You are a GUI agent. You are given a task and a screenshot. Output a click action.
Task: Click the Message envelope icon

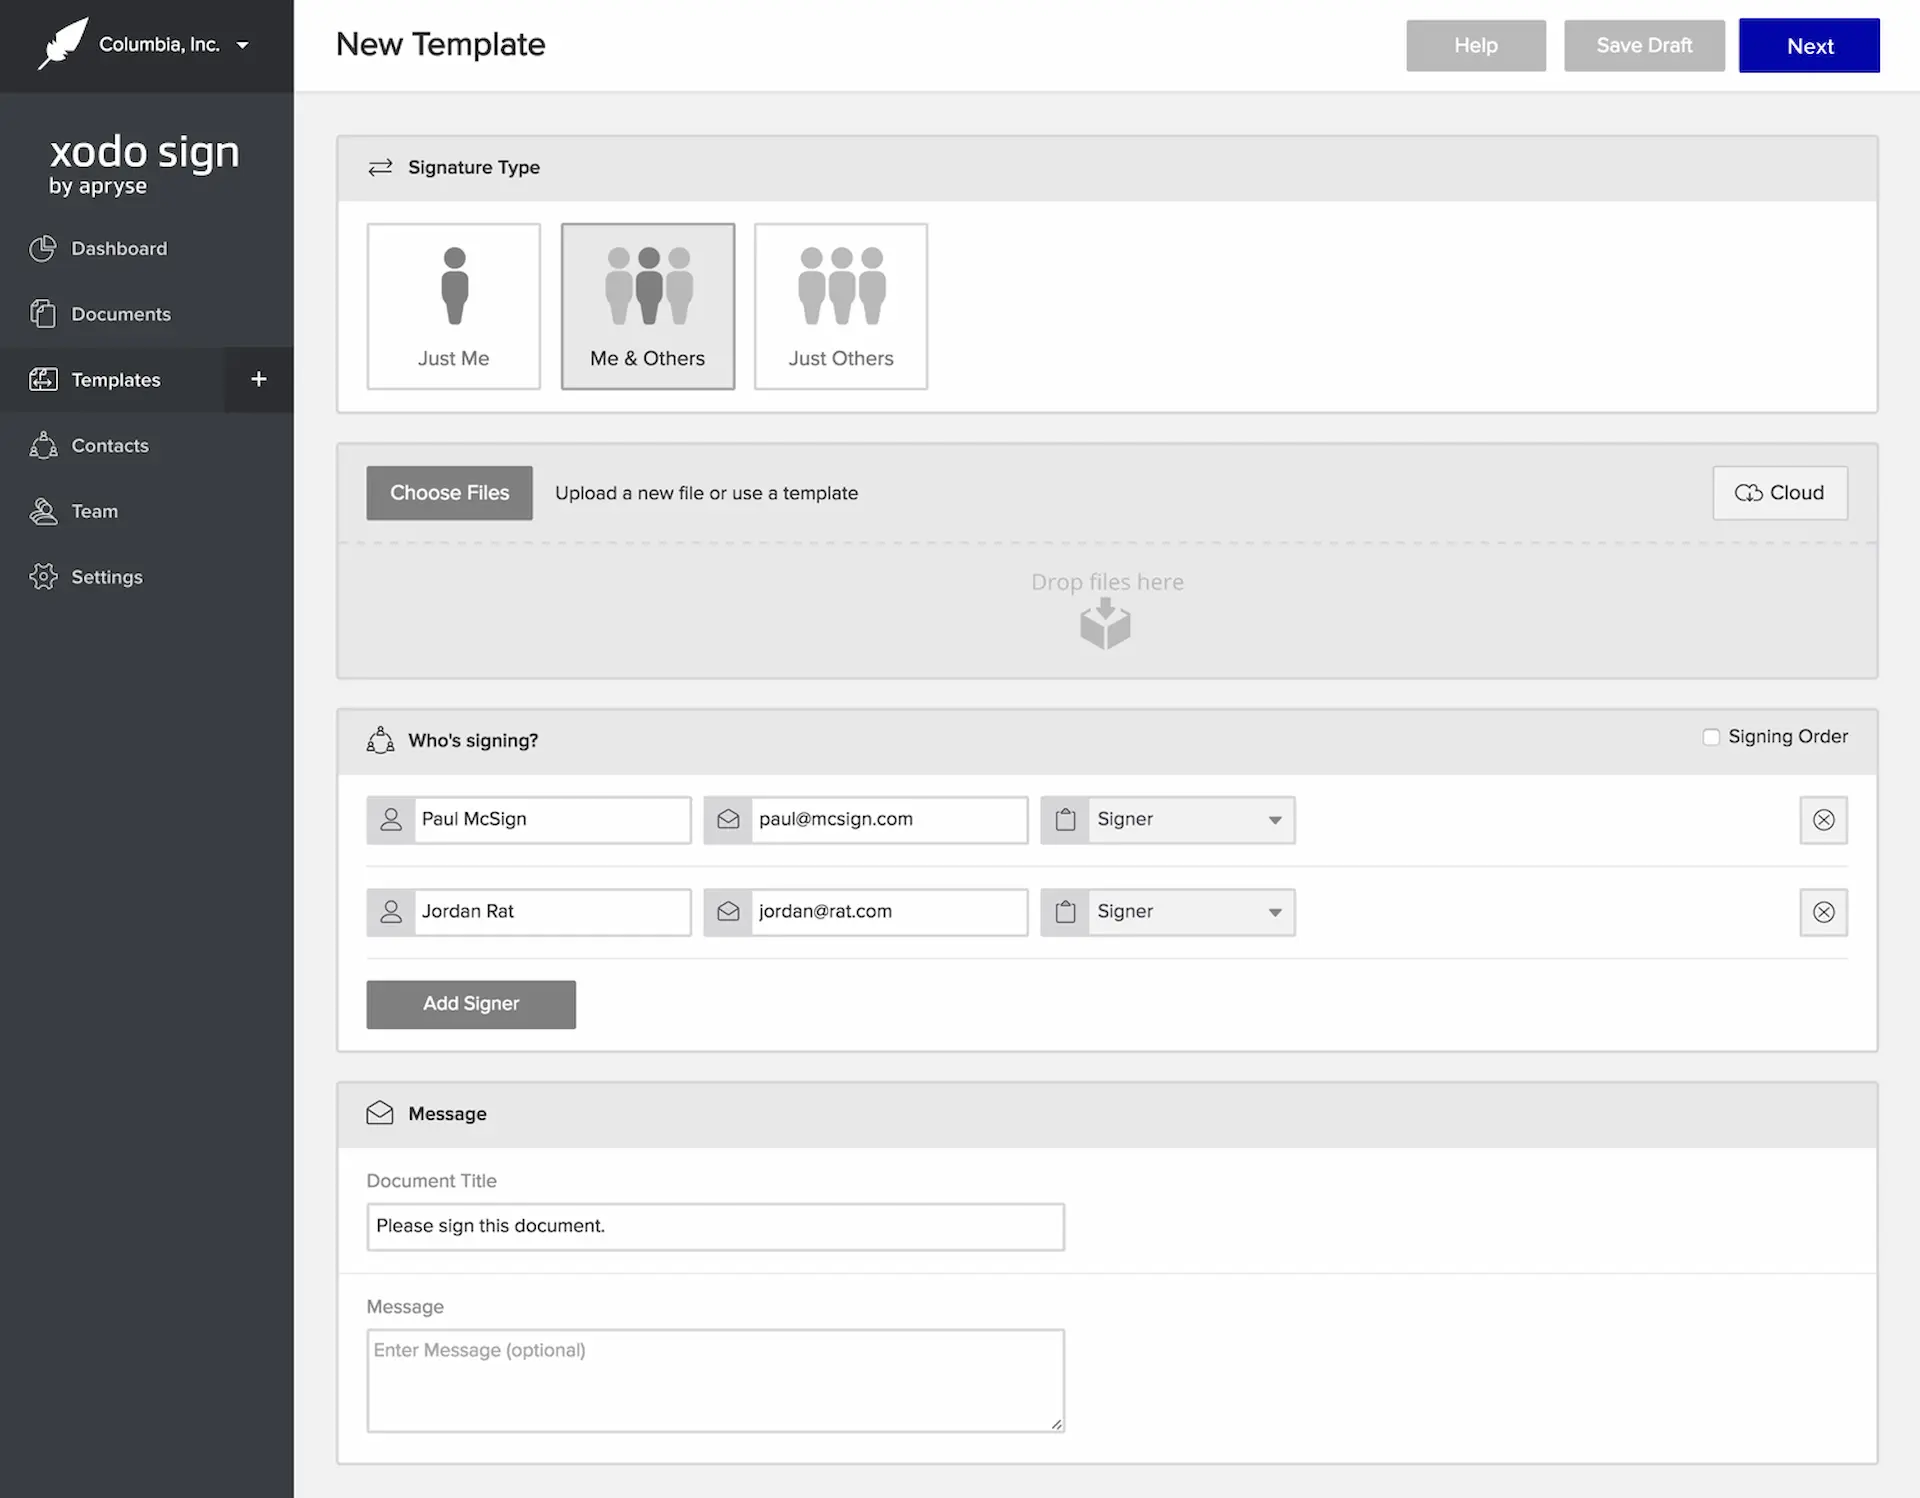[379, 1113]
